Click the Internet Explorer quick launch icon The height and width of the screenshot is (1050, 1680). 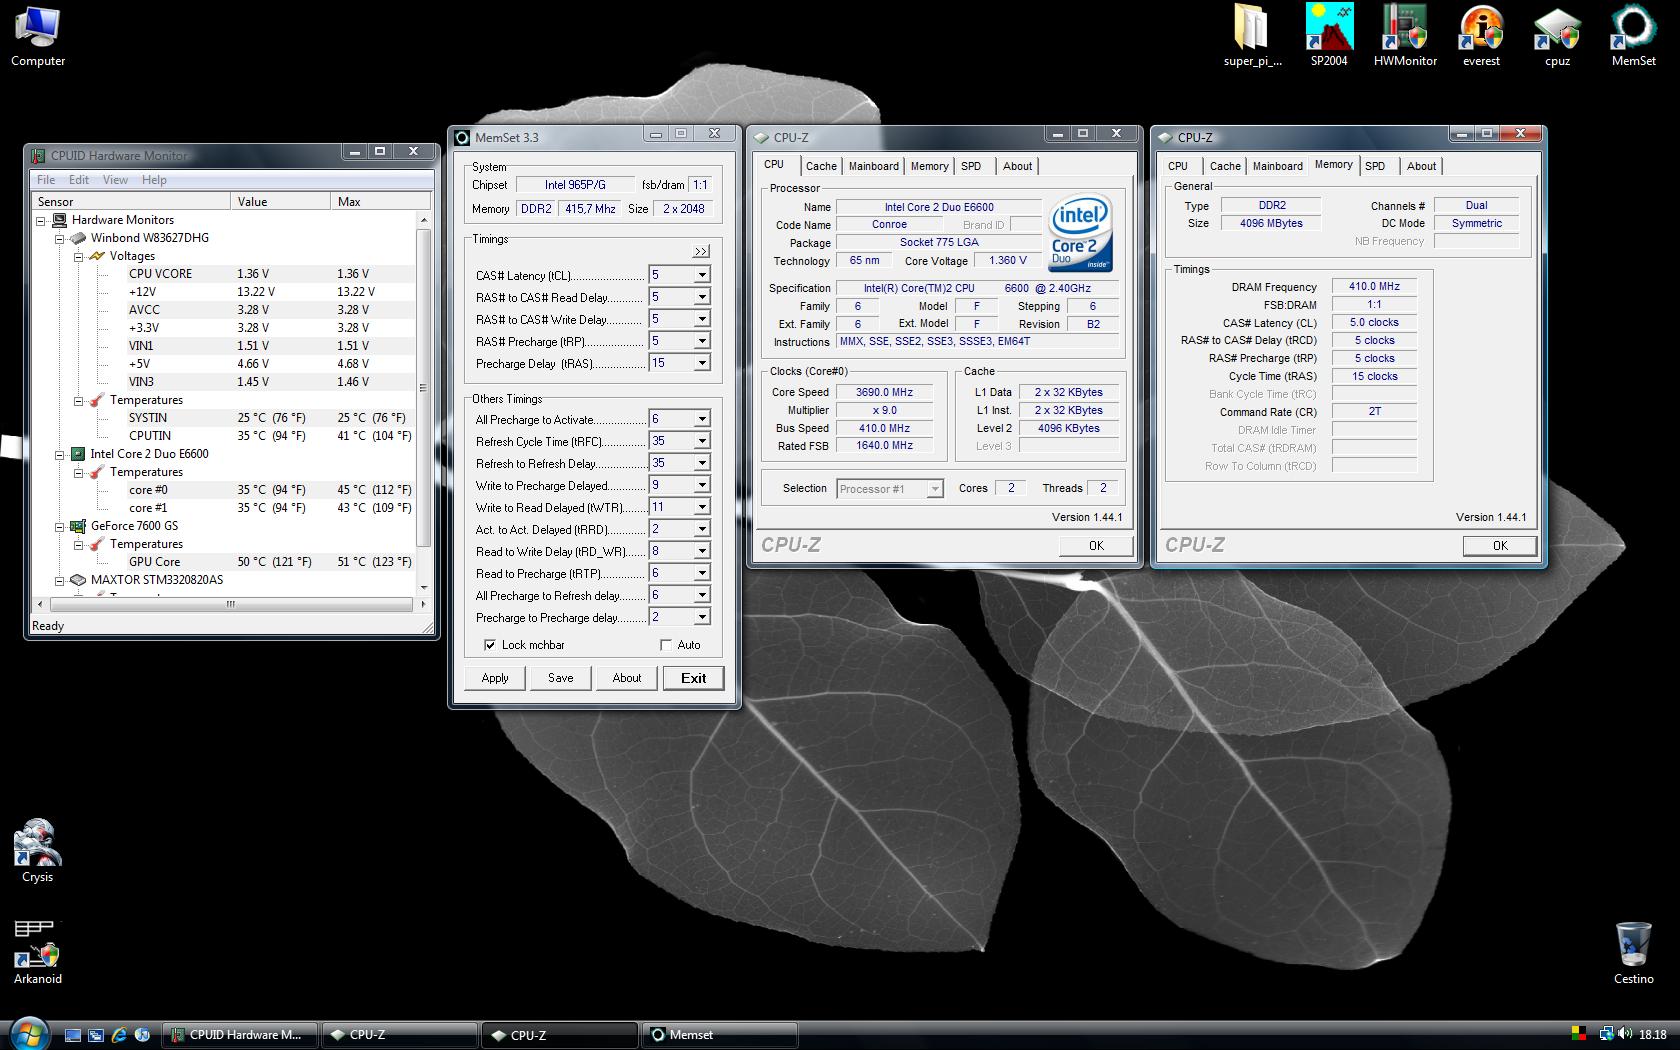coord(119,1035)
